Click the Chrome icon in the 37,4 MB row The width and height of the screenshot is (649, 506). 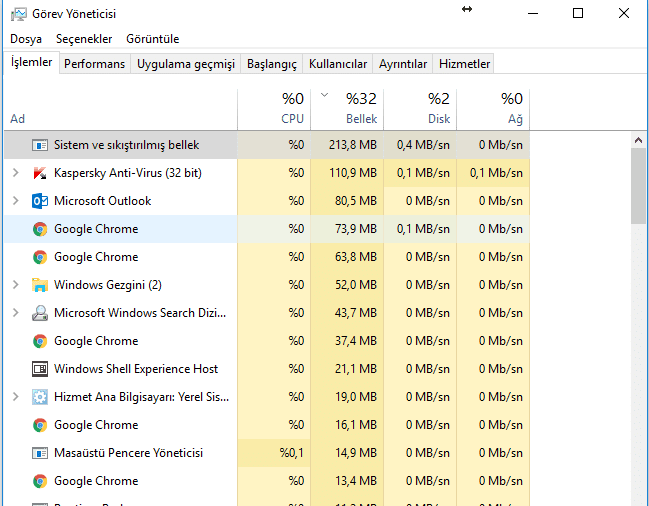coord(40,341)
